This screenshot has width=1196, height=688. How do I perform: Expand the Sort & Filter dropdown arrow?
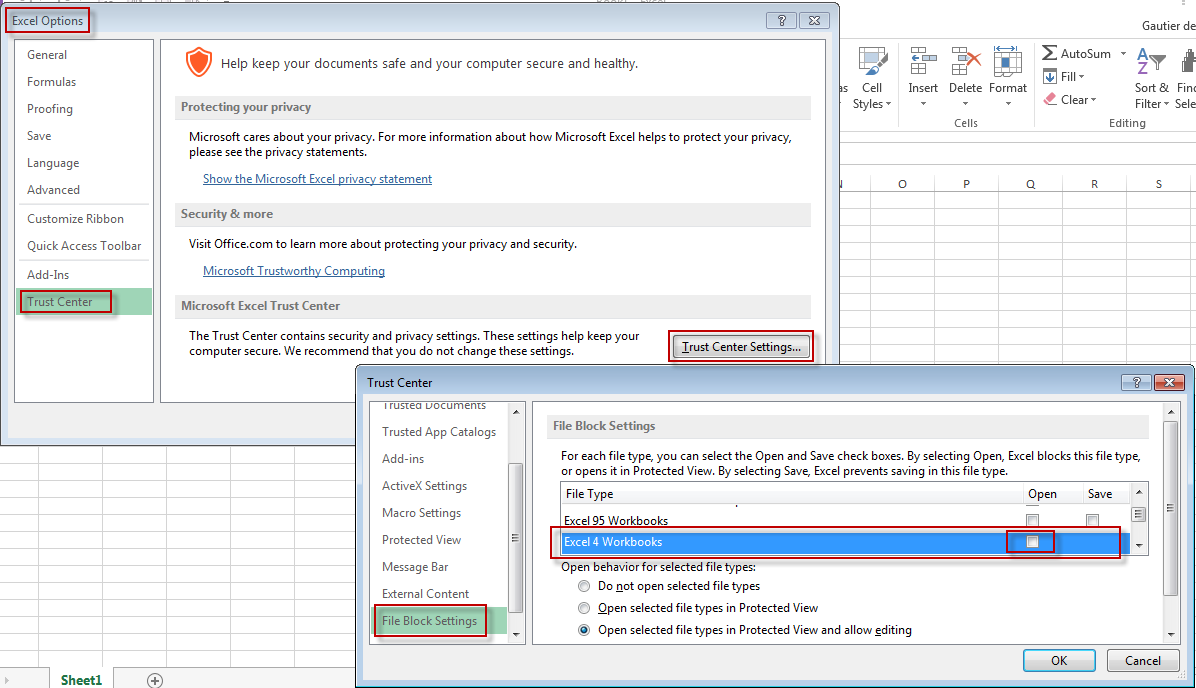tap(1166, 104)
